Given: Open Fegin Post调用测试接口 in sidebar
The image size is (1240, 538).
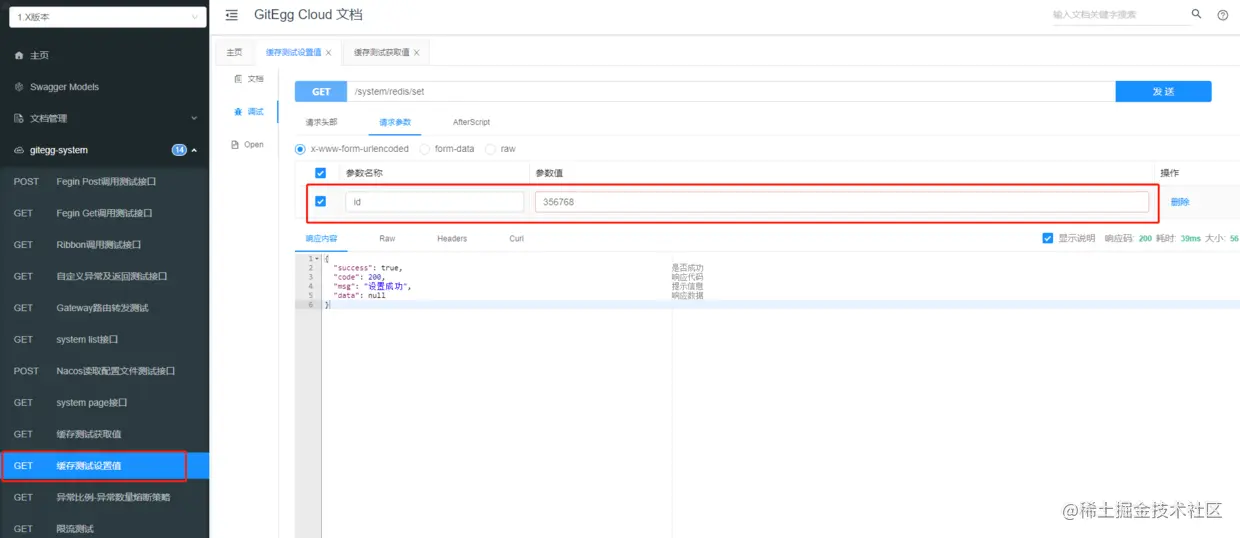Looking at the screenshot, I should point(105,182).
